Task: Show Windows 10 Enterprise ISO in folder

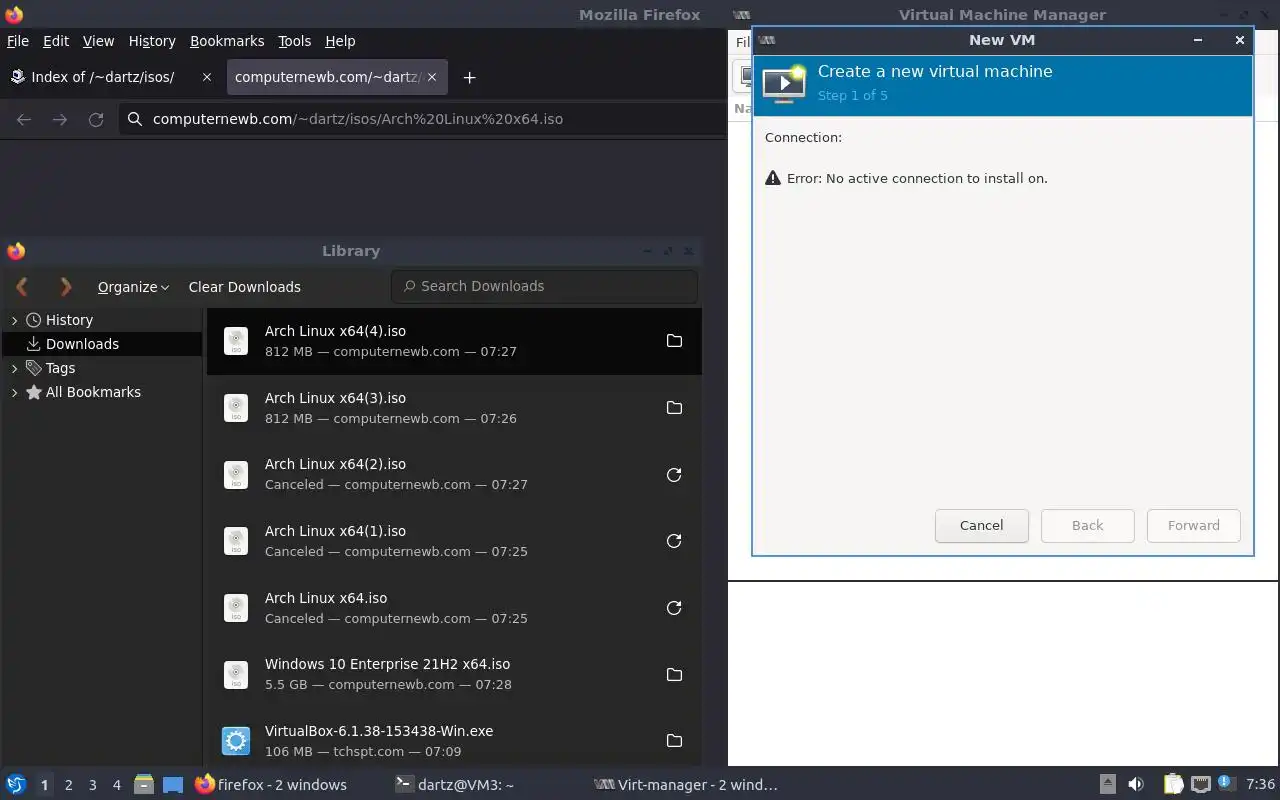Action: point(674,675)
